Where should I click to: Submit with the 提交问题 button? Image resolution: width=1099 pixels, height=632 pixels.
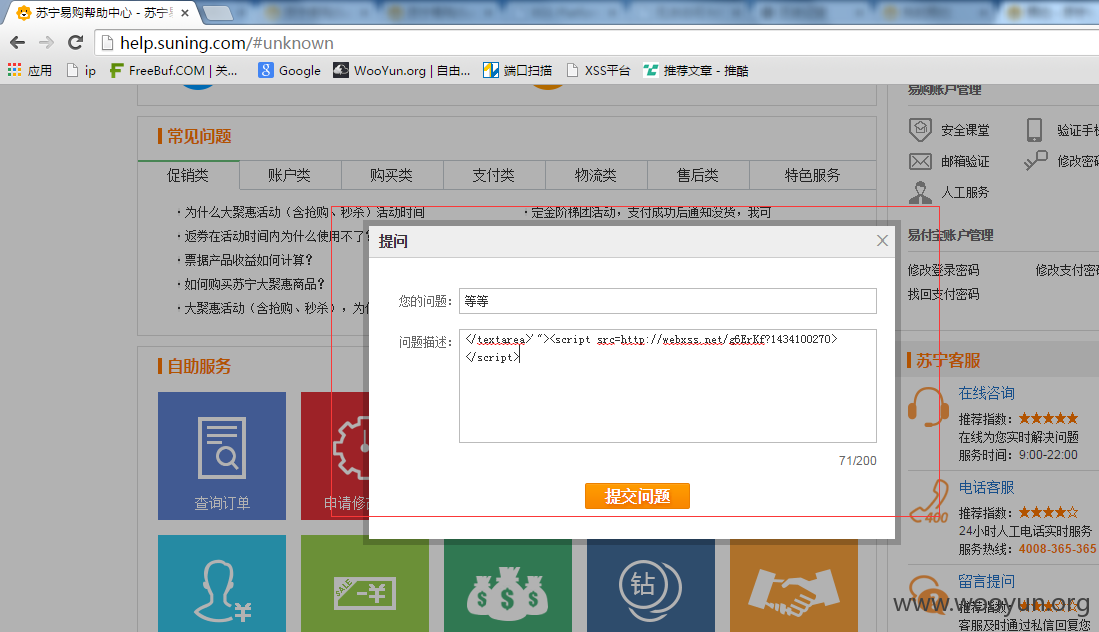(637, 496)
